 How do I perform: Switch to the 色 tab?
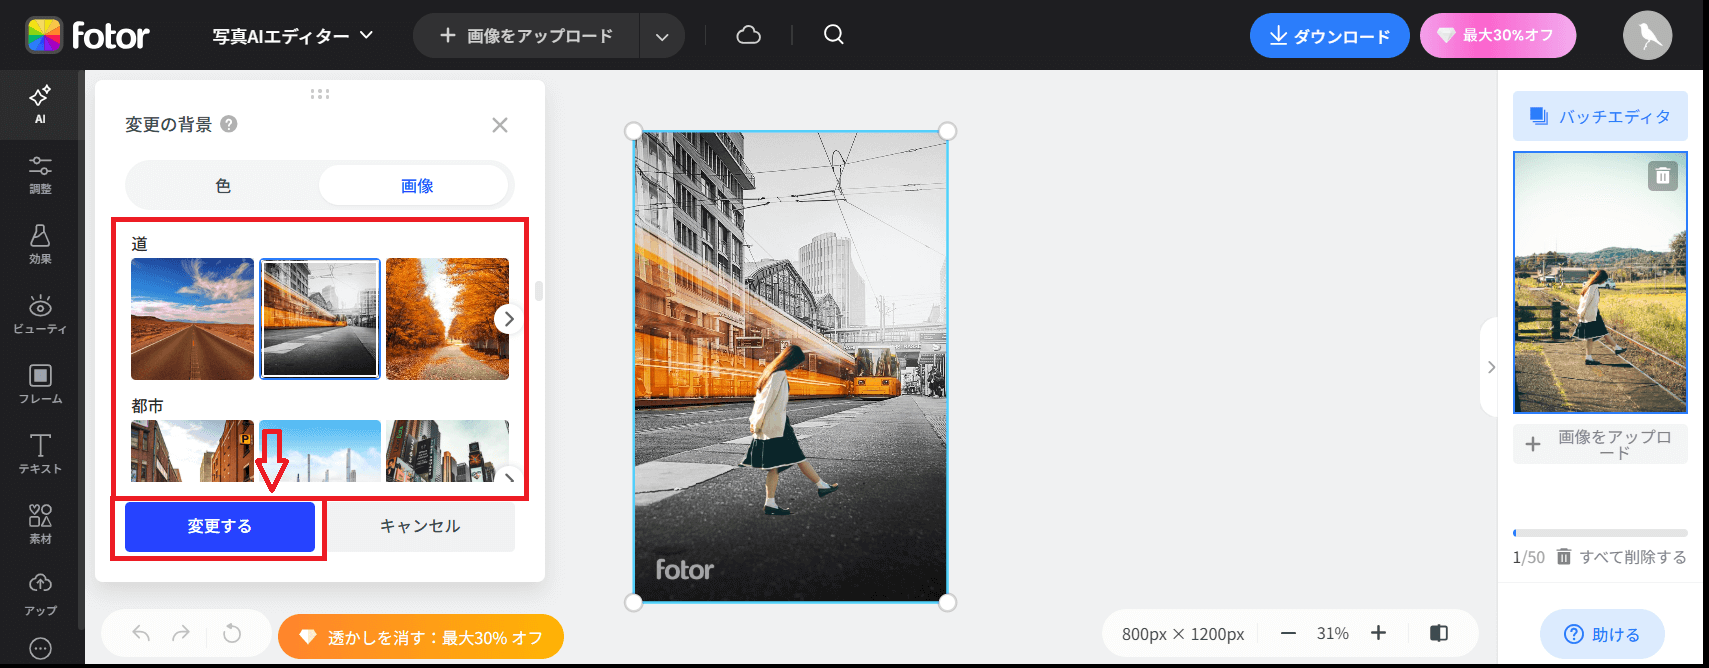point(223,186)
